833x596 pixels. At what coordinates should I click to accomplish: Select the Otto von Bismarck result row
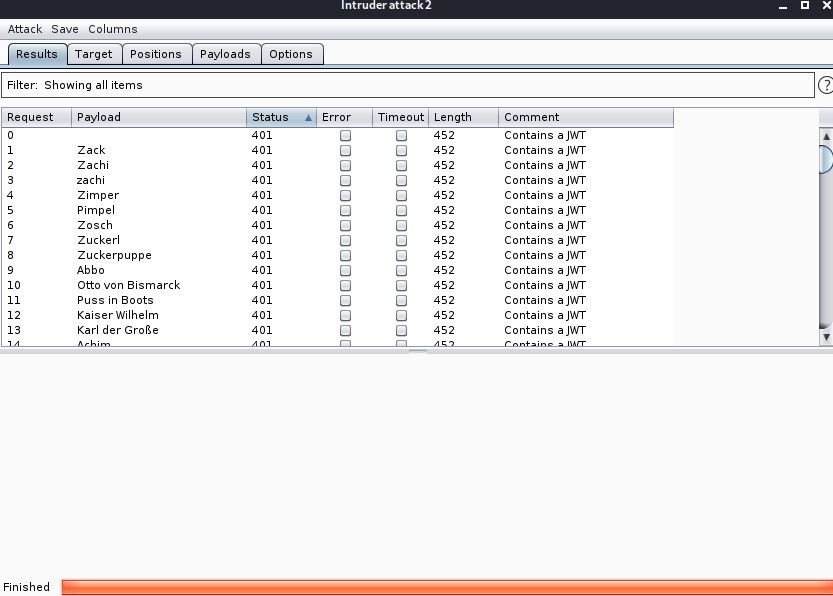click(129, 285)
